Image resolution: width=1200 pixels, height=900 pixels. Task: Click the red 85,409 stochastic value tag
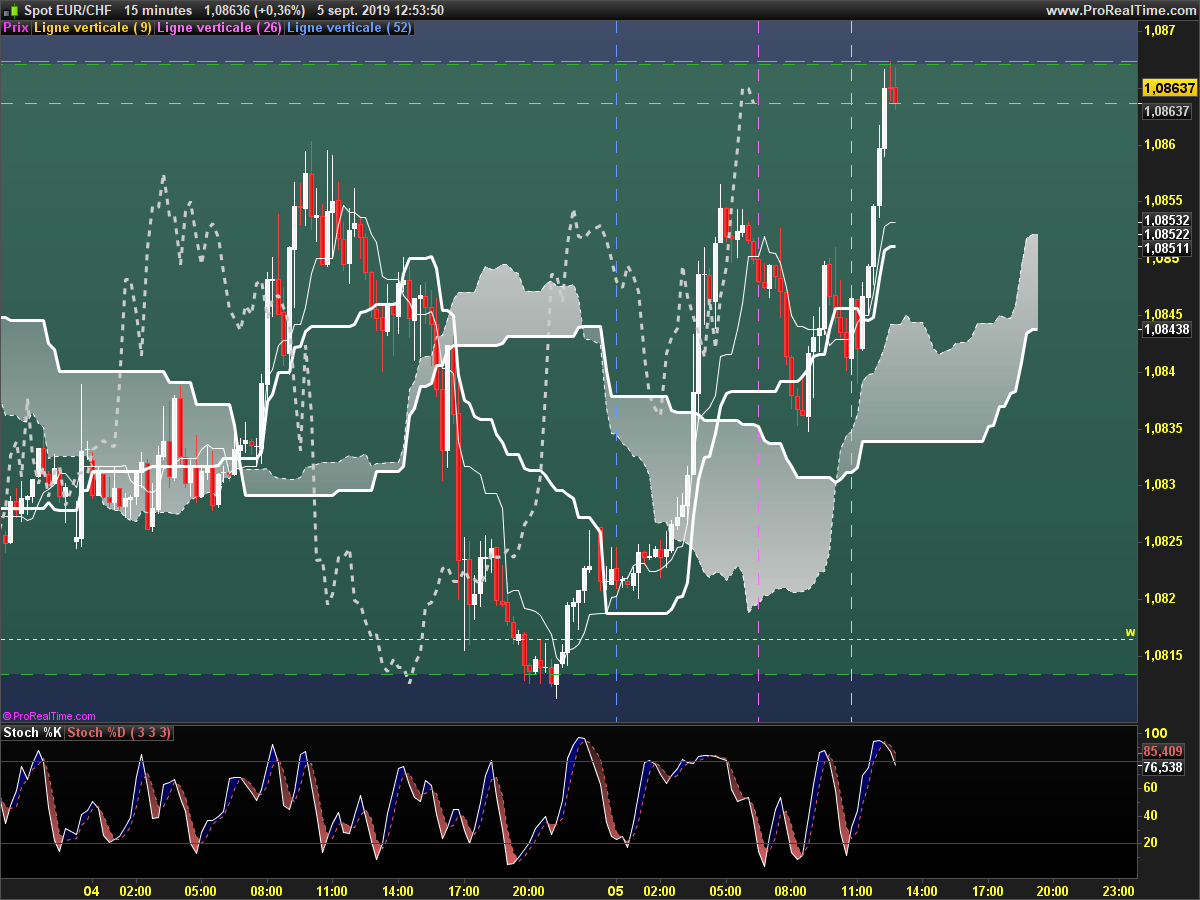tap(1163, 751)
